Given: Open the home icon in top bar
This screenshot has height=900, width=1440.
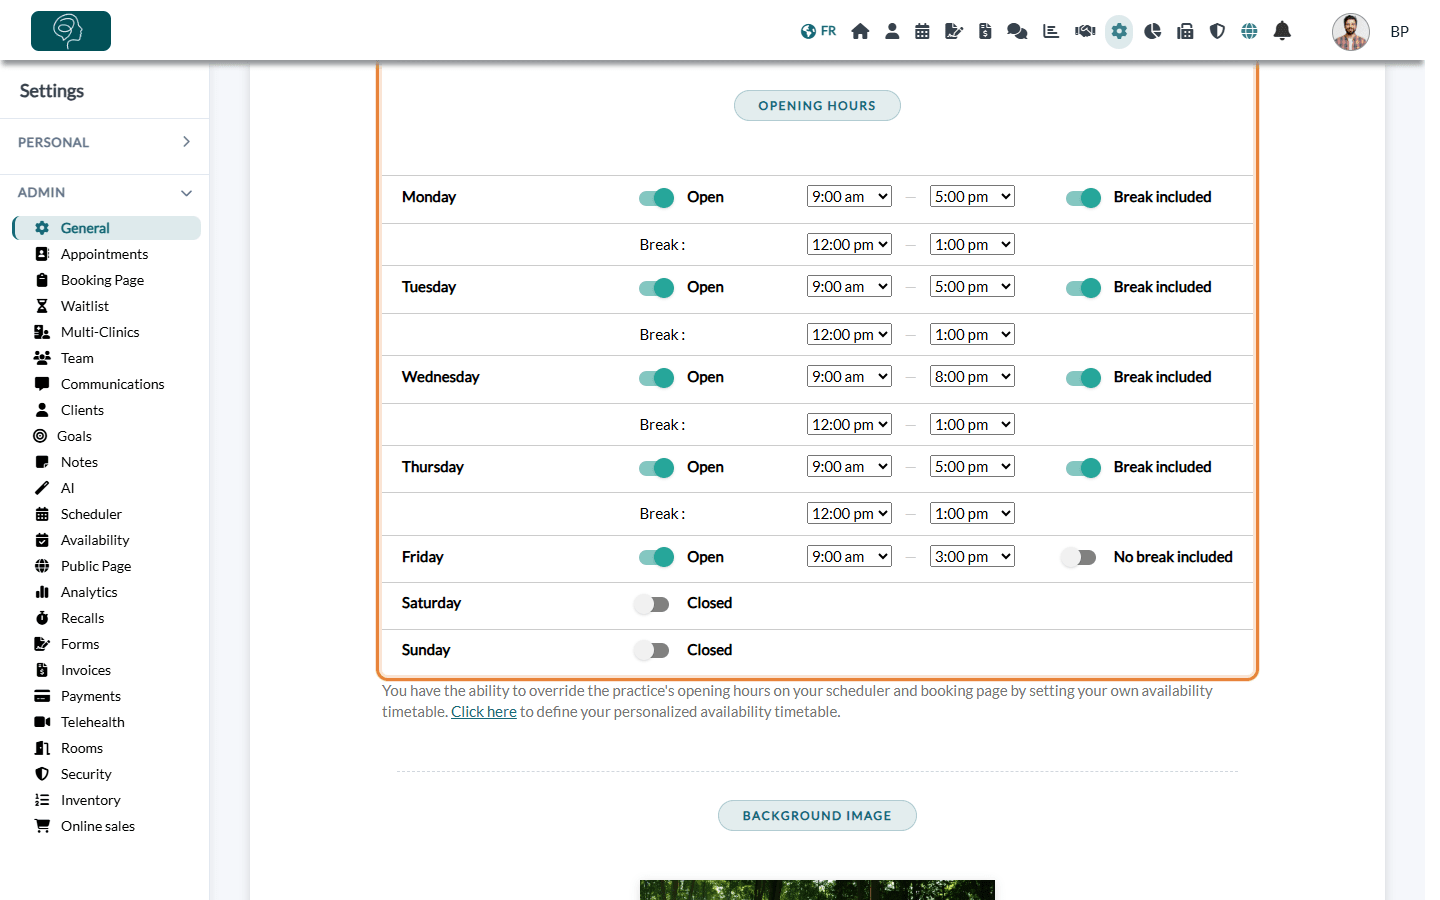Looking at the screenshot, I should pyautogui.click(x=860, y=31).
